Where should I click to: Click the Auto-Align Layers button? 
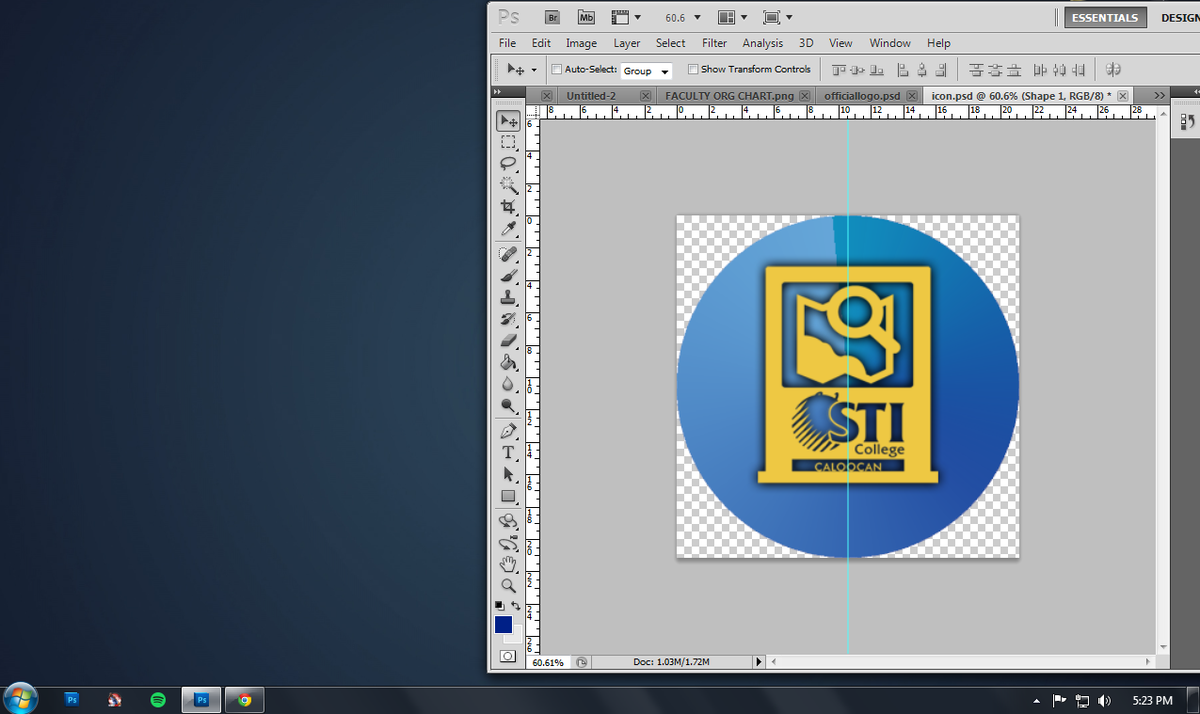click(x=1114, y=70)
